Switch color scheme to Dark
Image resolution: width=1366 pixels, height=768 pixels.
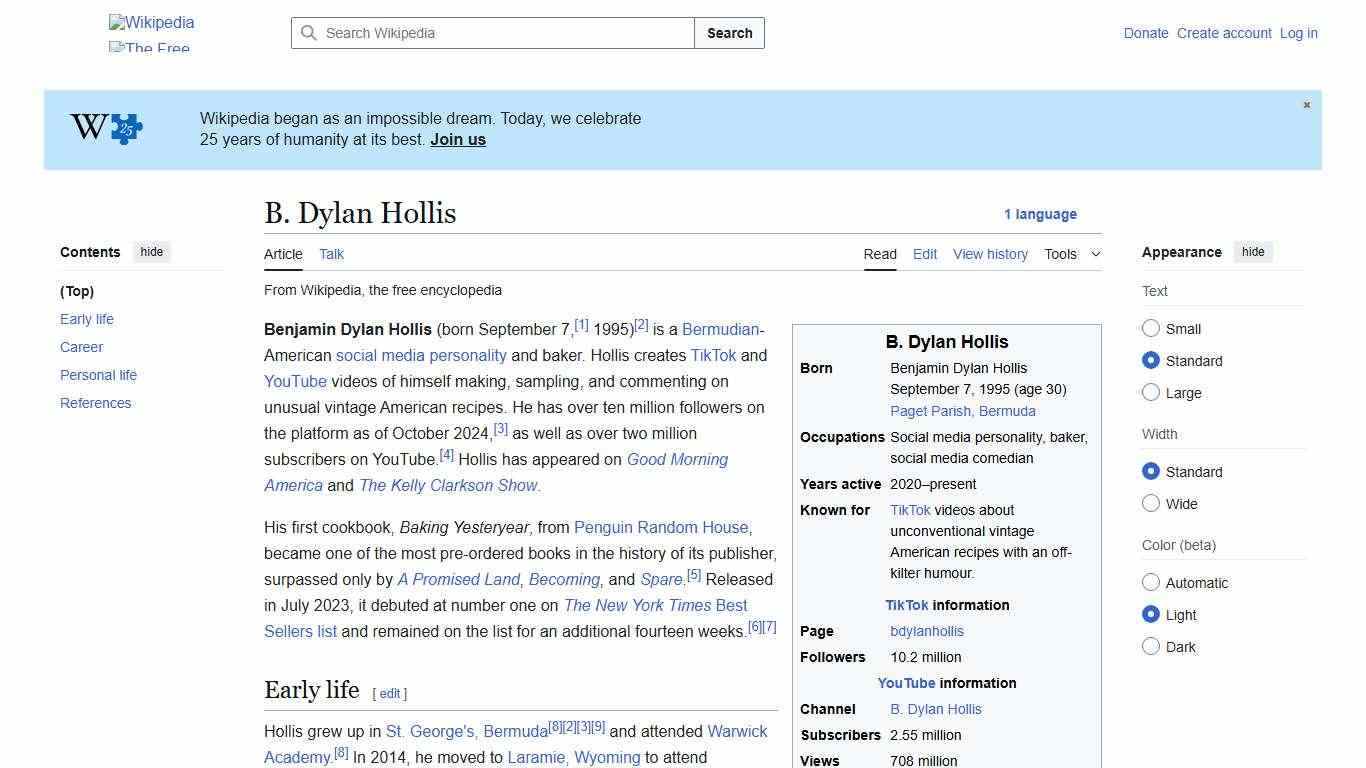[x=1151, y=646]
